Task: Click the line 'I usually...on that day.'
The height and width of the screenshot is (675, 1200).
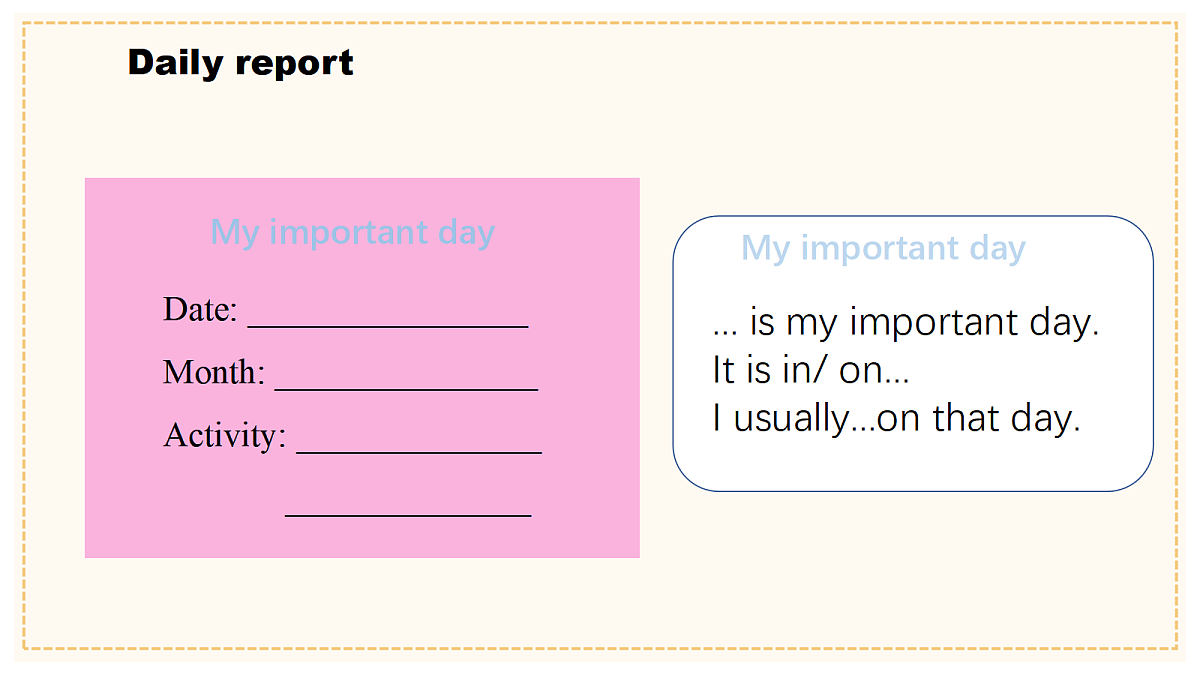Action: tap(896, 418)
